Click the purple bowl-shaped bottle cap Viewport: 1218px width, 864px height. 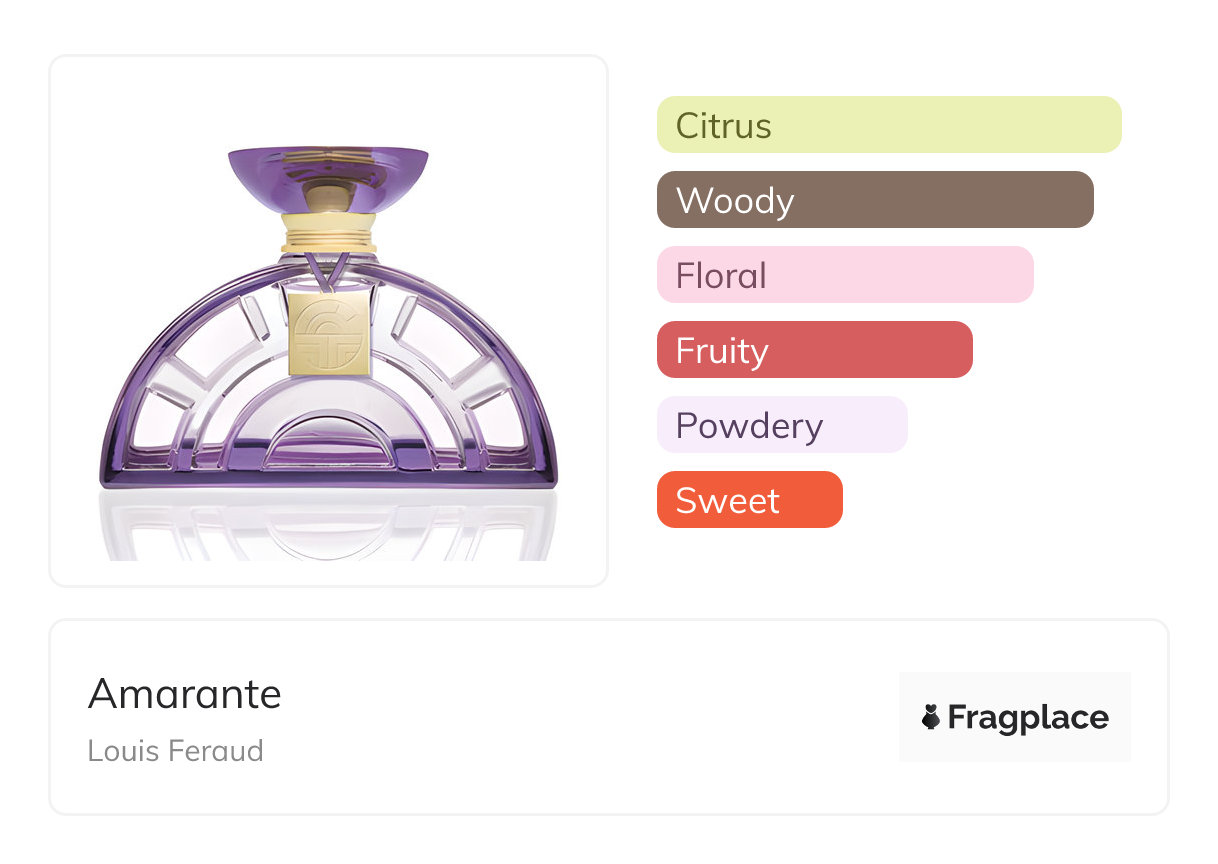pos(328,176)
